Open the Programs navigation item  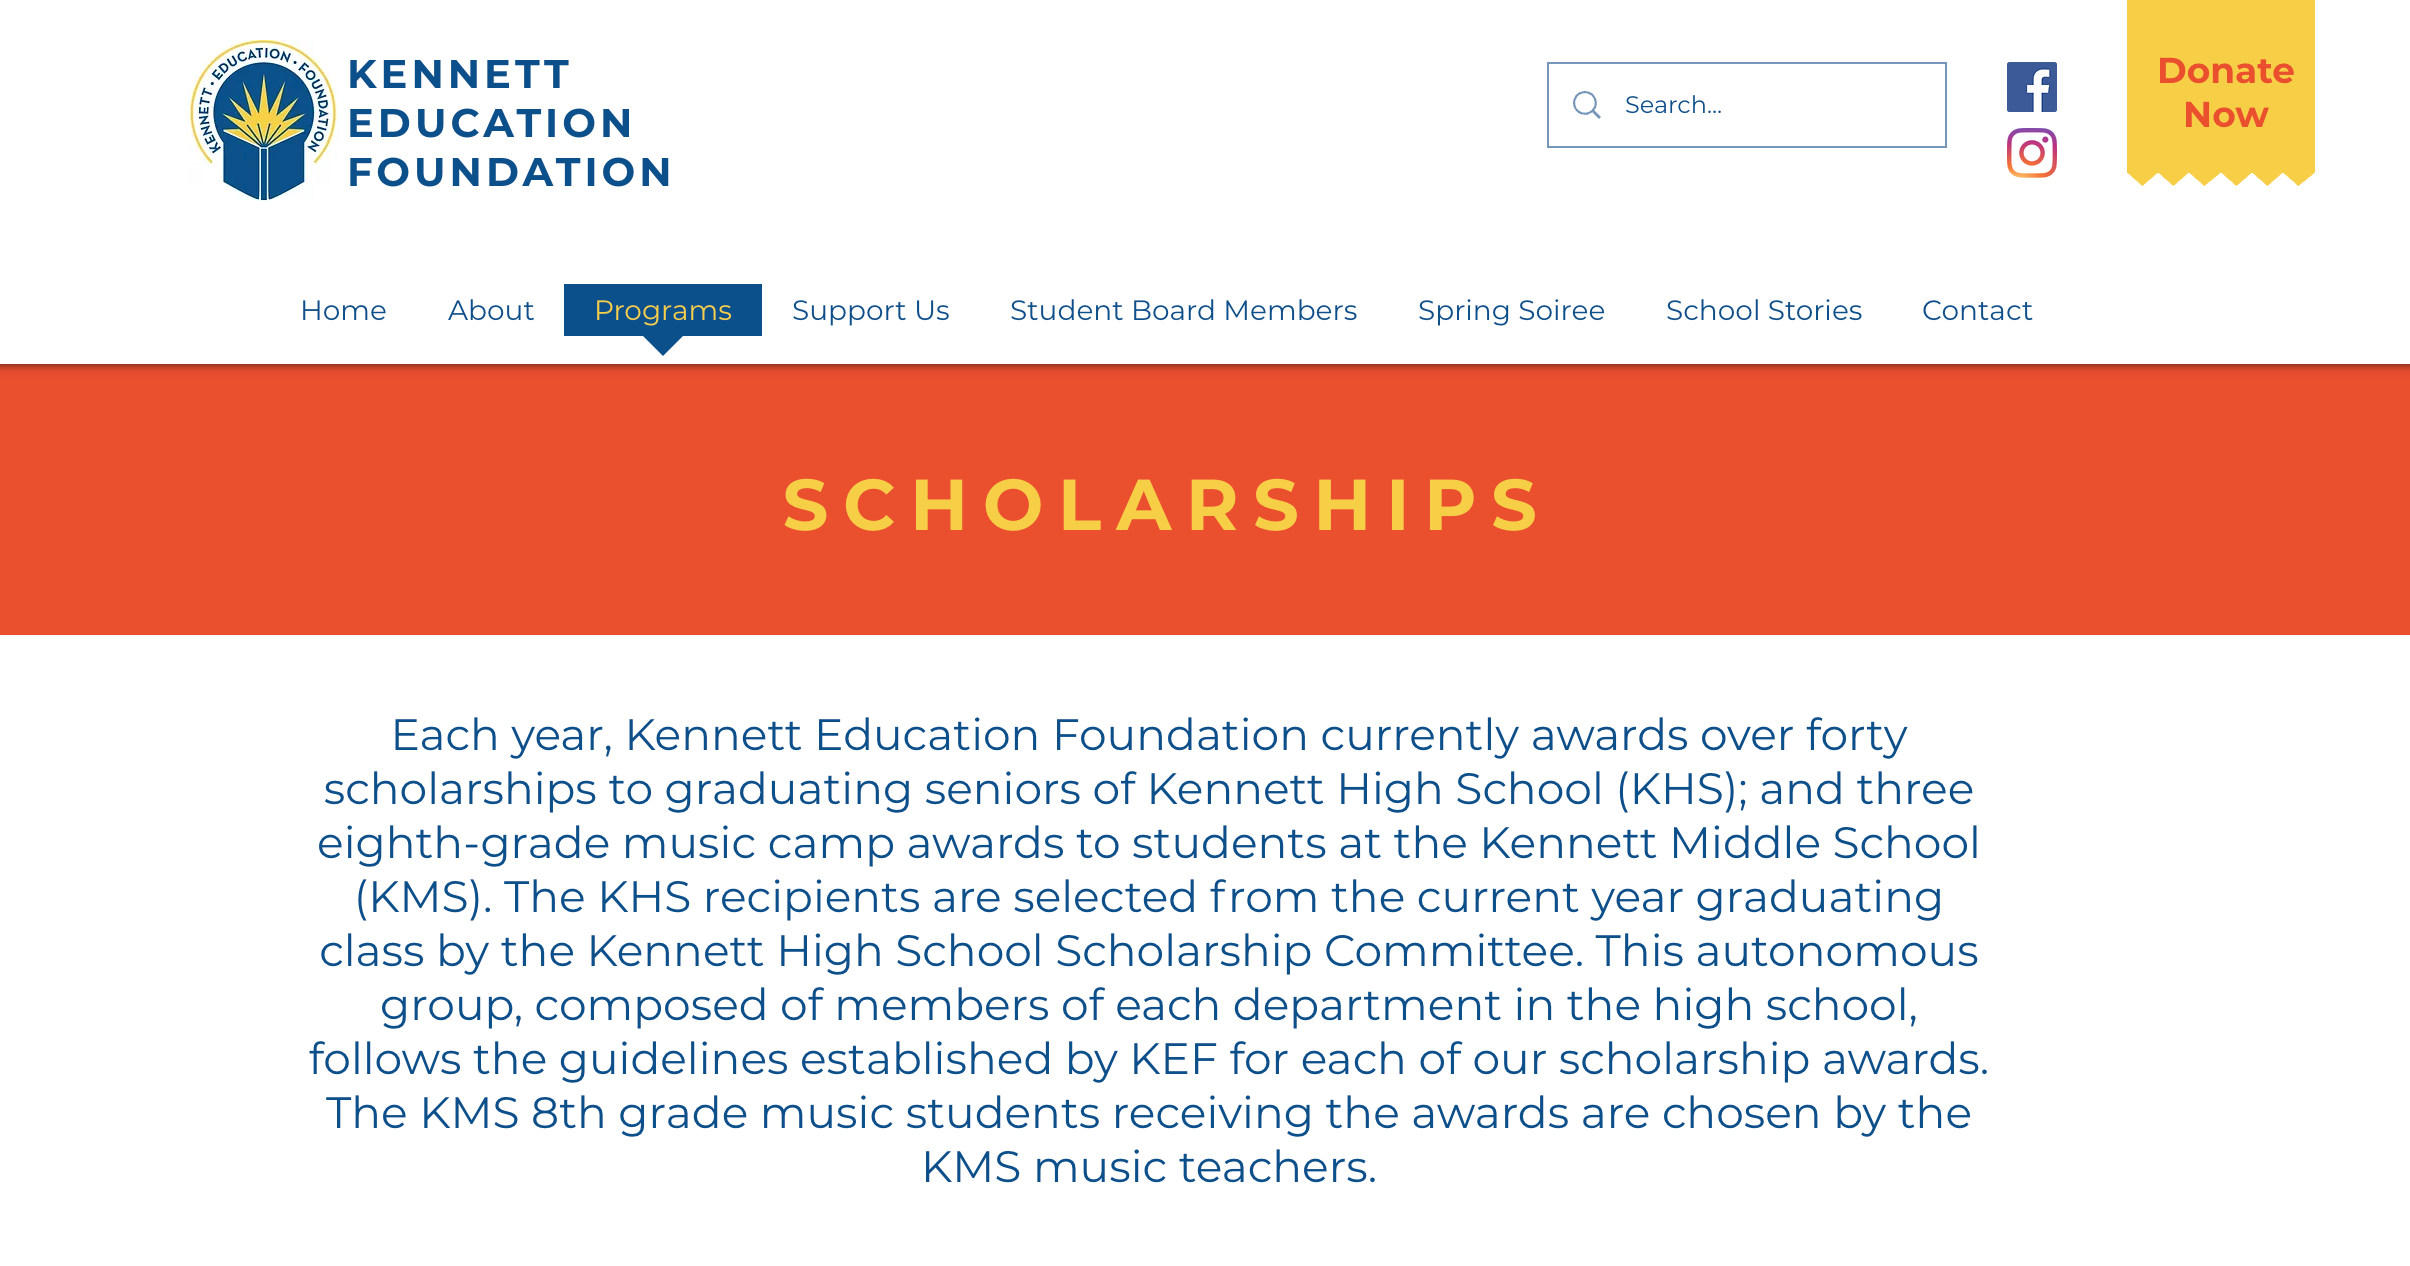pos(662,310)
